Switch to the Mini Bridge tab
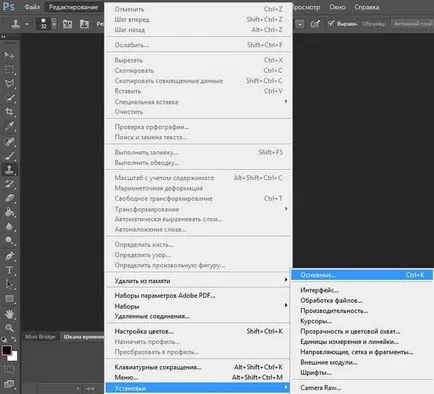This screenshot has height=394, width=434. (40, 337)
